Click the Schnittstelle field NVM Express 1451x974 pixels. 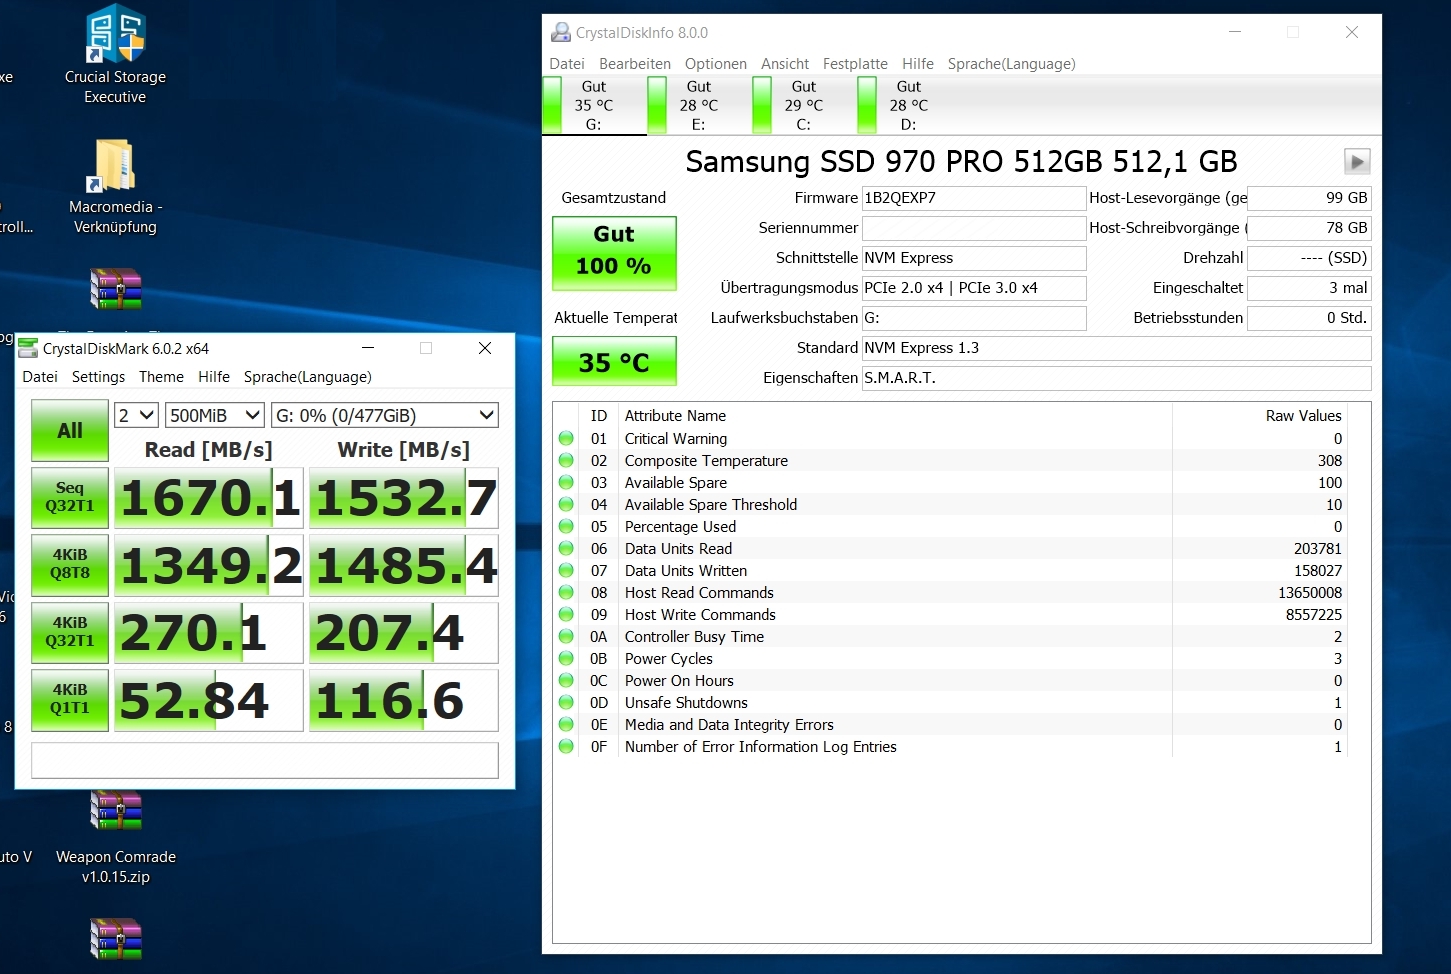(974, 258)
